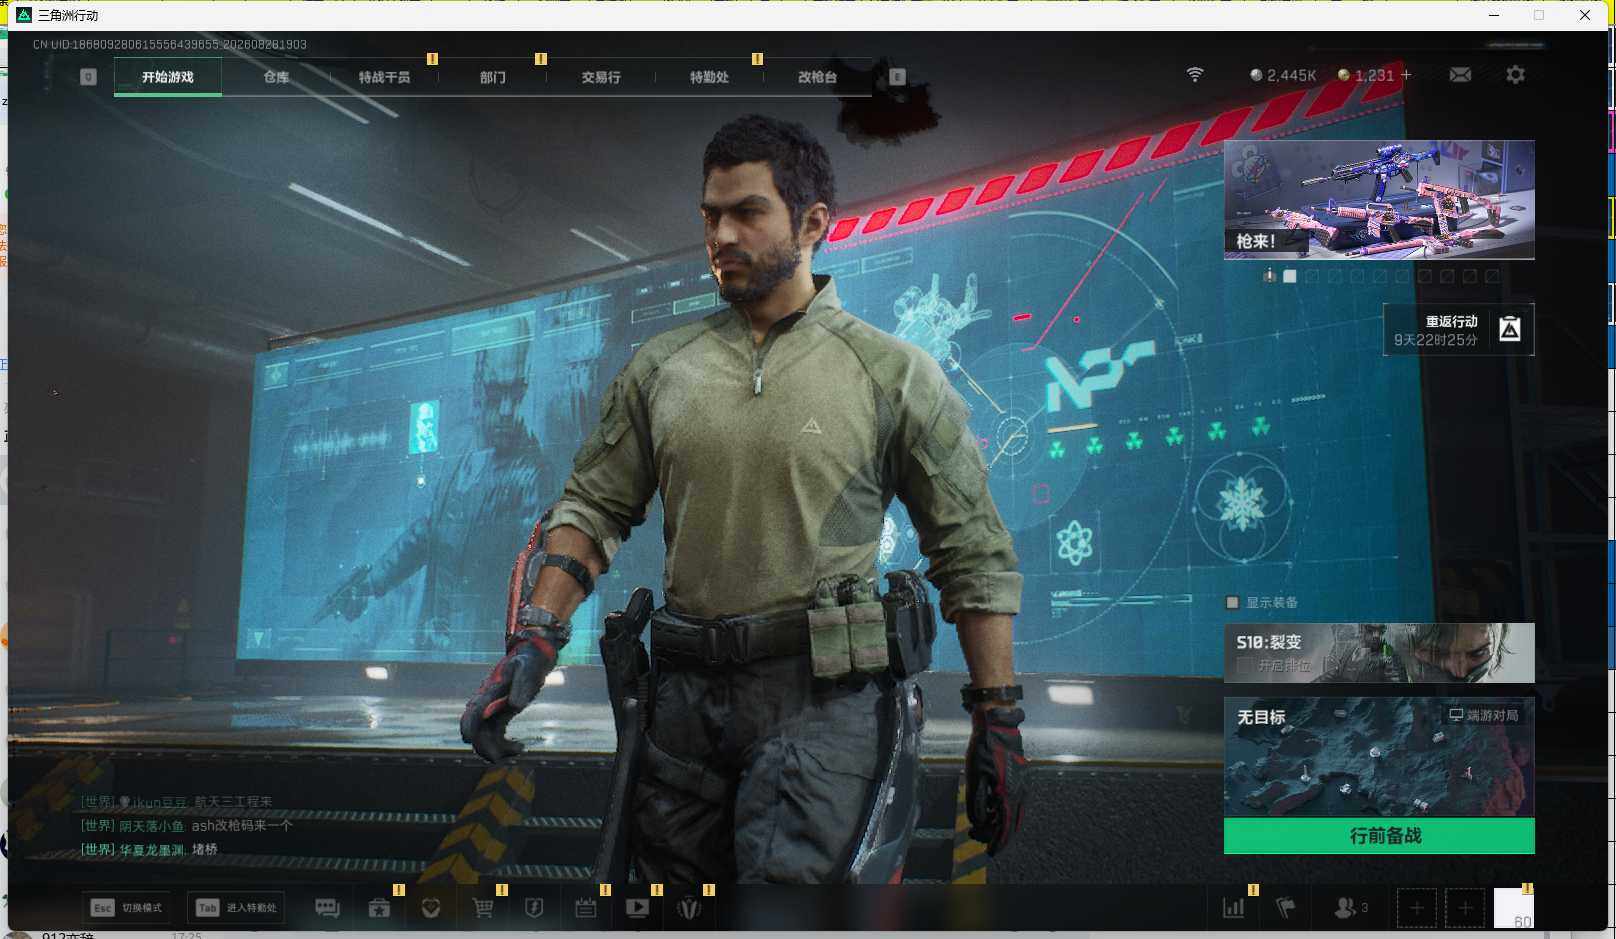Click the 1,231 gold coin balance
This screenshot has height=939, width=1616.
(1366, 75)
